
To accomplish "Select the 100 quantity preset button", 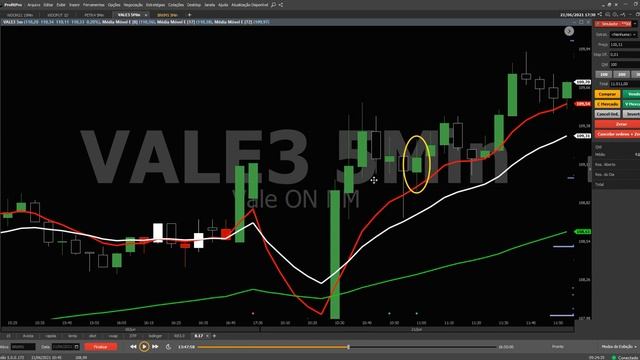I will [604, 74].
